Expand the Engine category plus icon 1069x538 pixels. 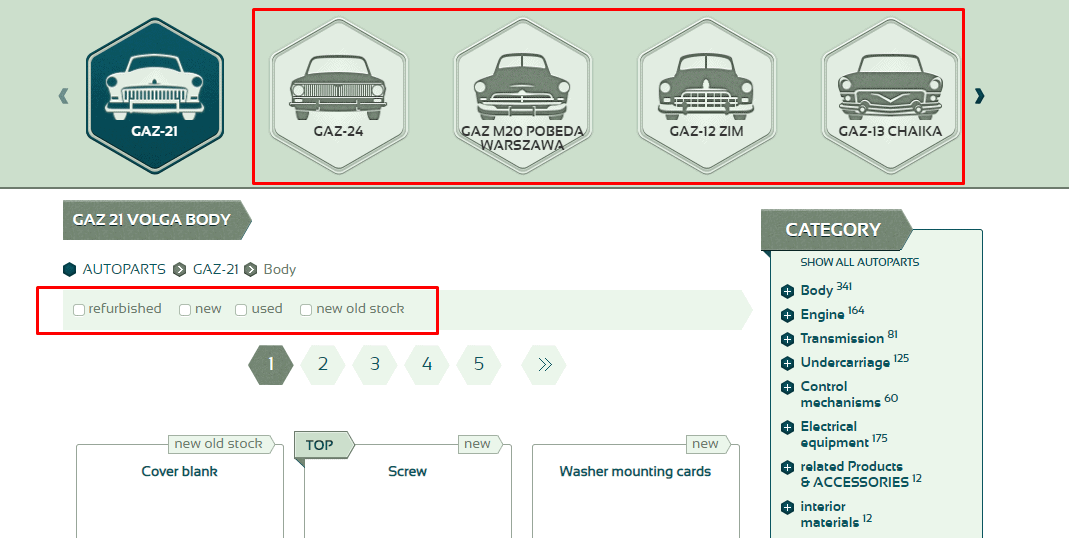click(x=787, y=315)
